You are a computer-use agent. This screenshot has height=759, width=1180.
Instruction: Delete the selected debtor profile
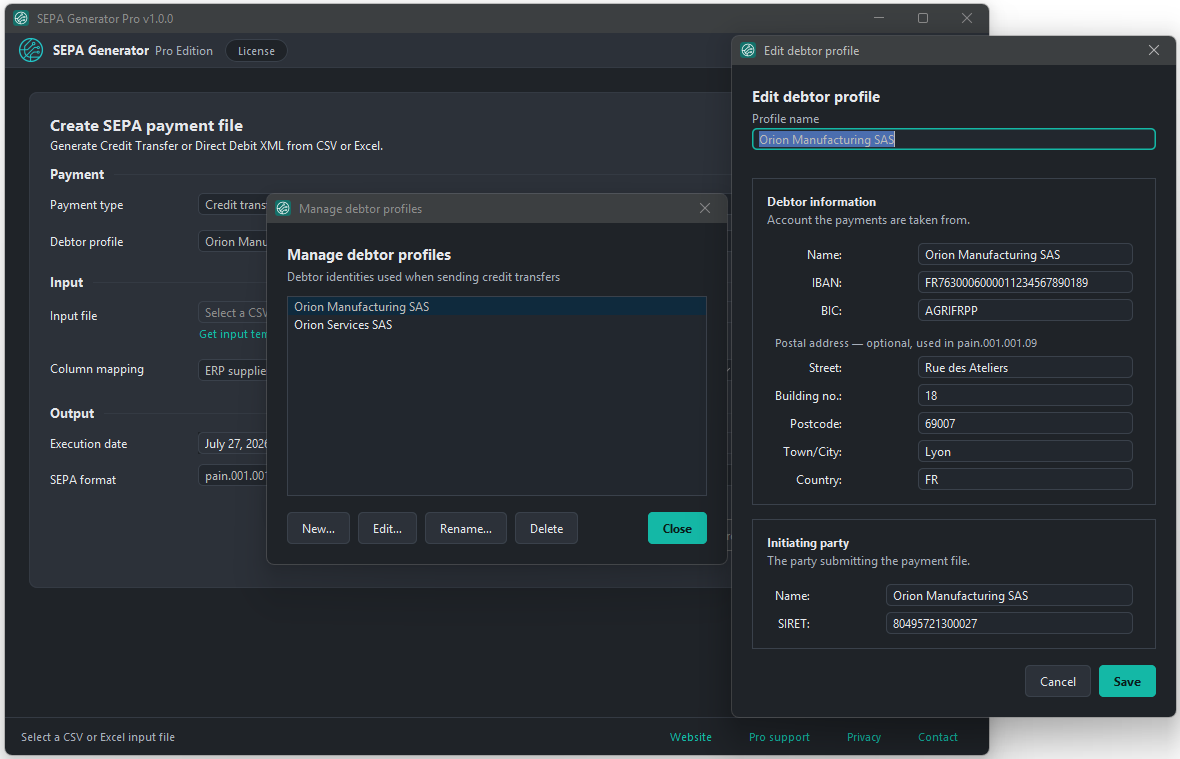(546, 528)
